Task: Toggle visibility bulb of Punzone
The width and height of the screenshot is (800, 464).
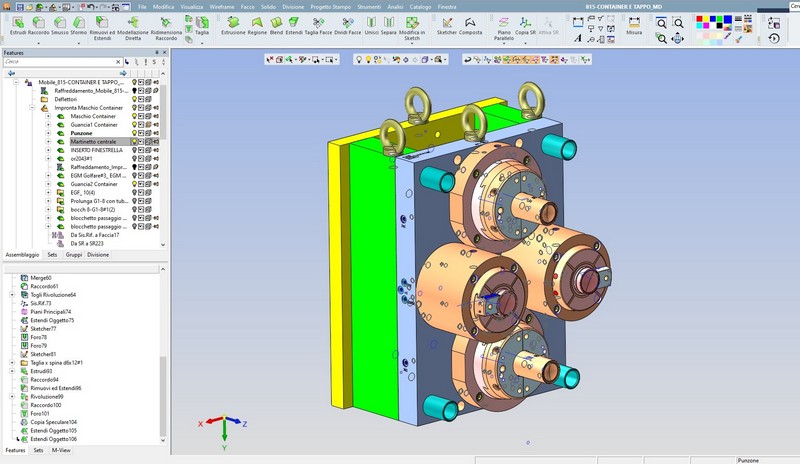Action: [x=136, y=133]
